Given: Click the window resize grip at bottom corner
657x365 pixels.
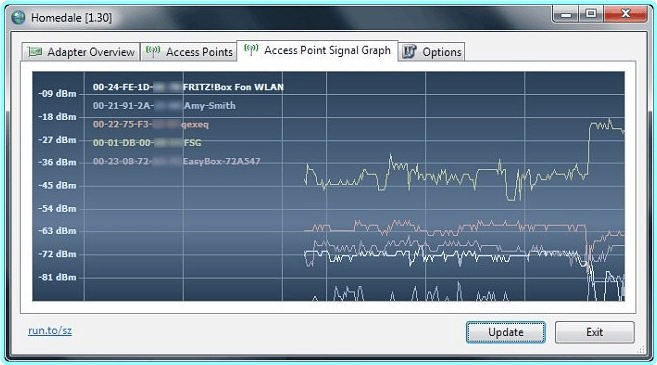Looking at the screenshot, I should [641, 349].
